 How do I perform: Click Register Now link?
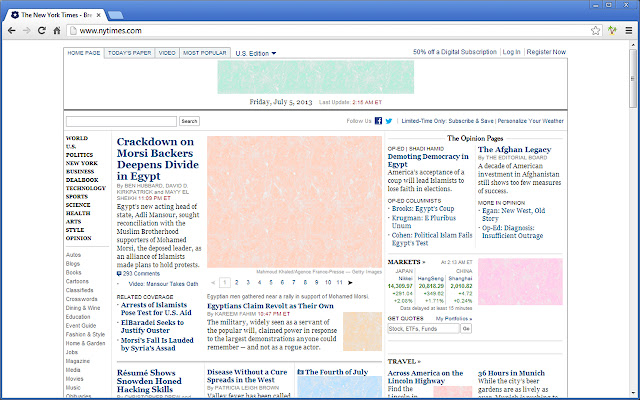point(546,52)
